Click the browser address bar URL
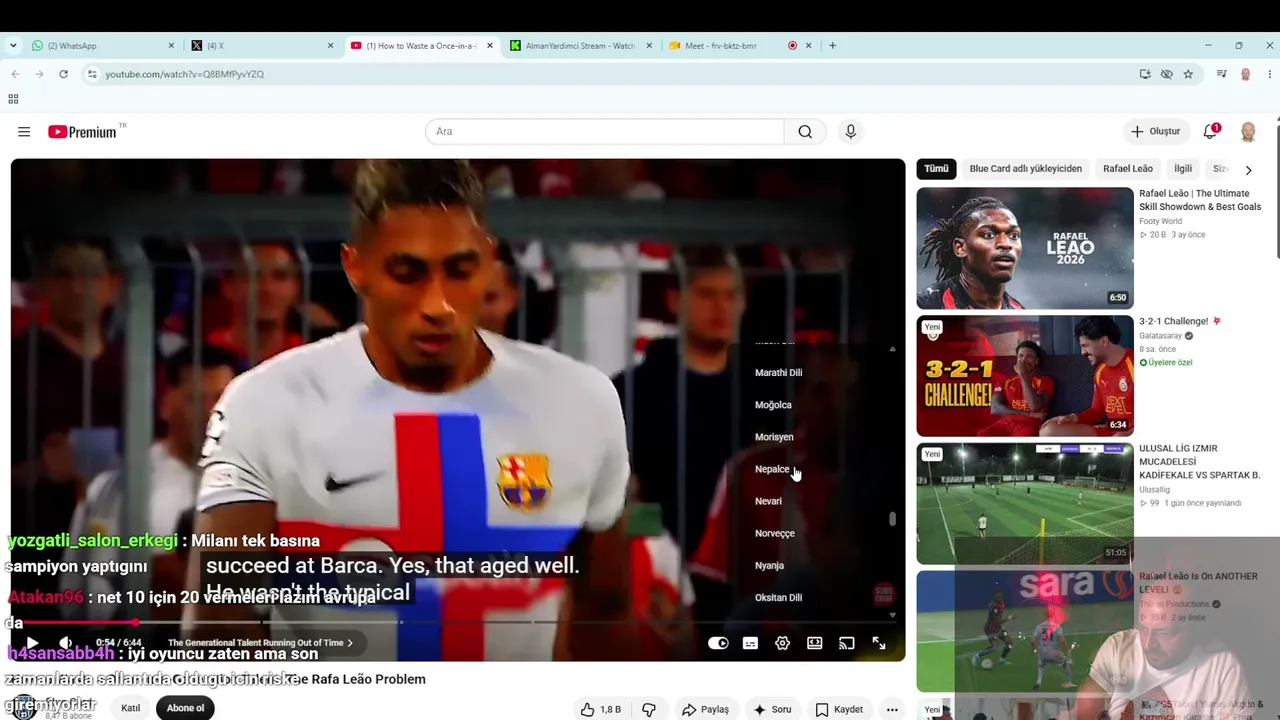1280x720 pixels. tap(185, 74)
